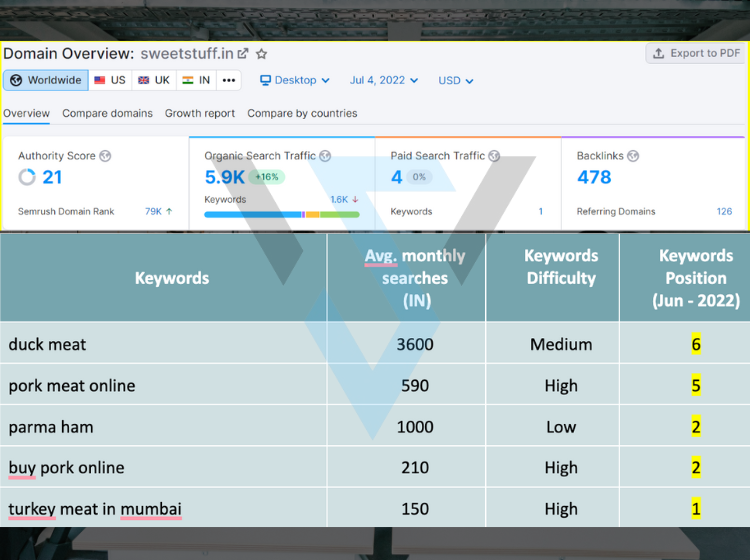Switch to Compare domains tab

coord(107,113)
